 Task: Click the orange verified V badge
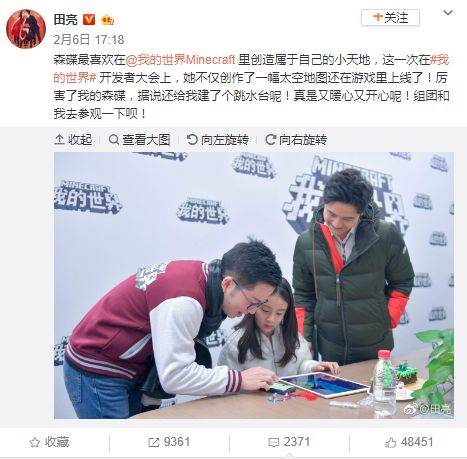click(x=89, y=20)
